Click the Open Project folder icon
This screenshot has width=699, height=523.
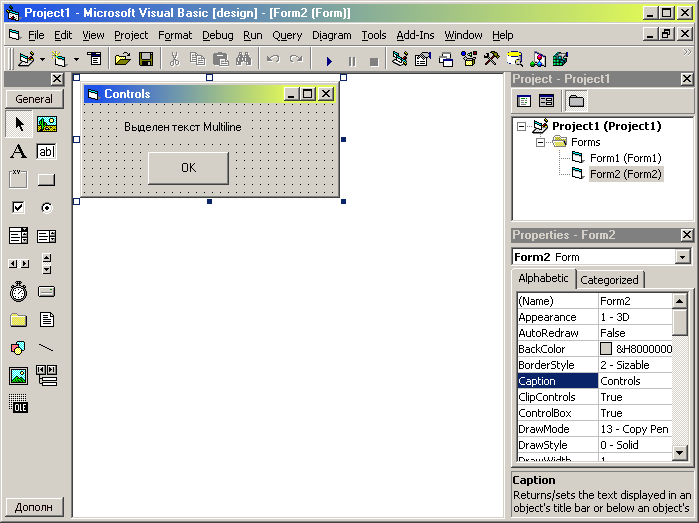coord(123,59)
